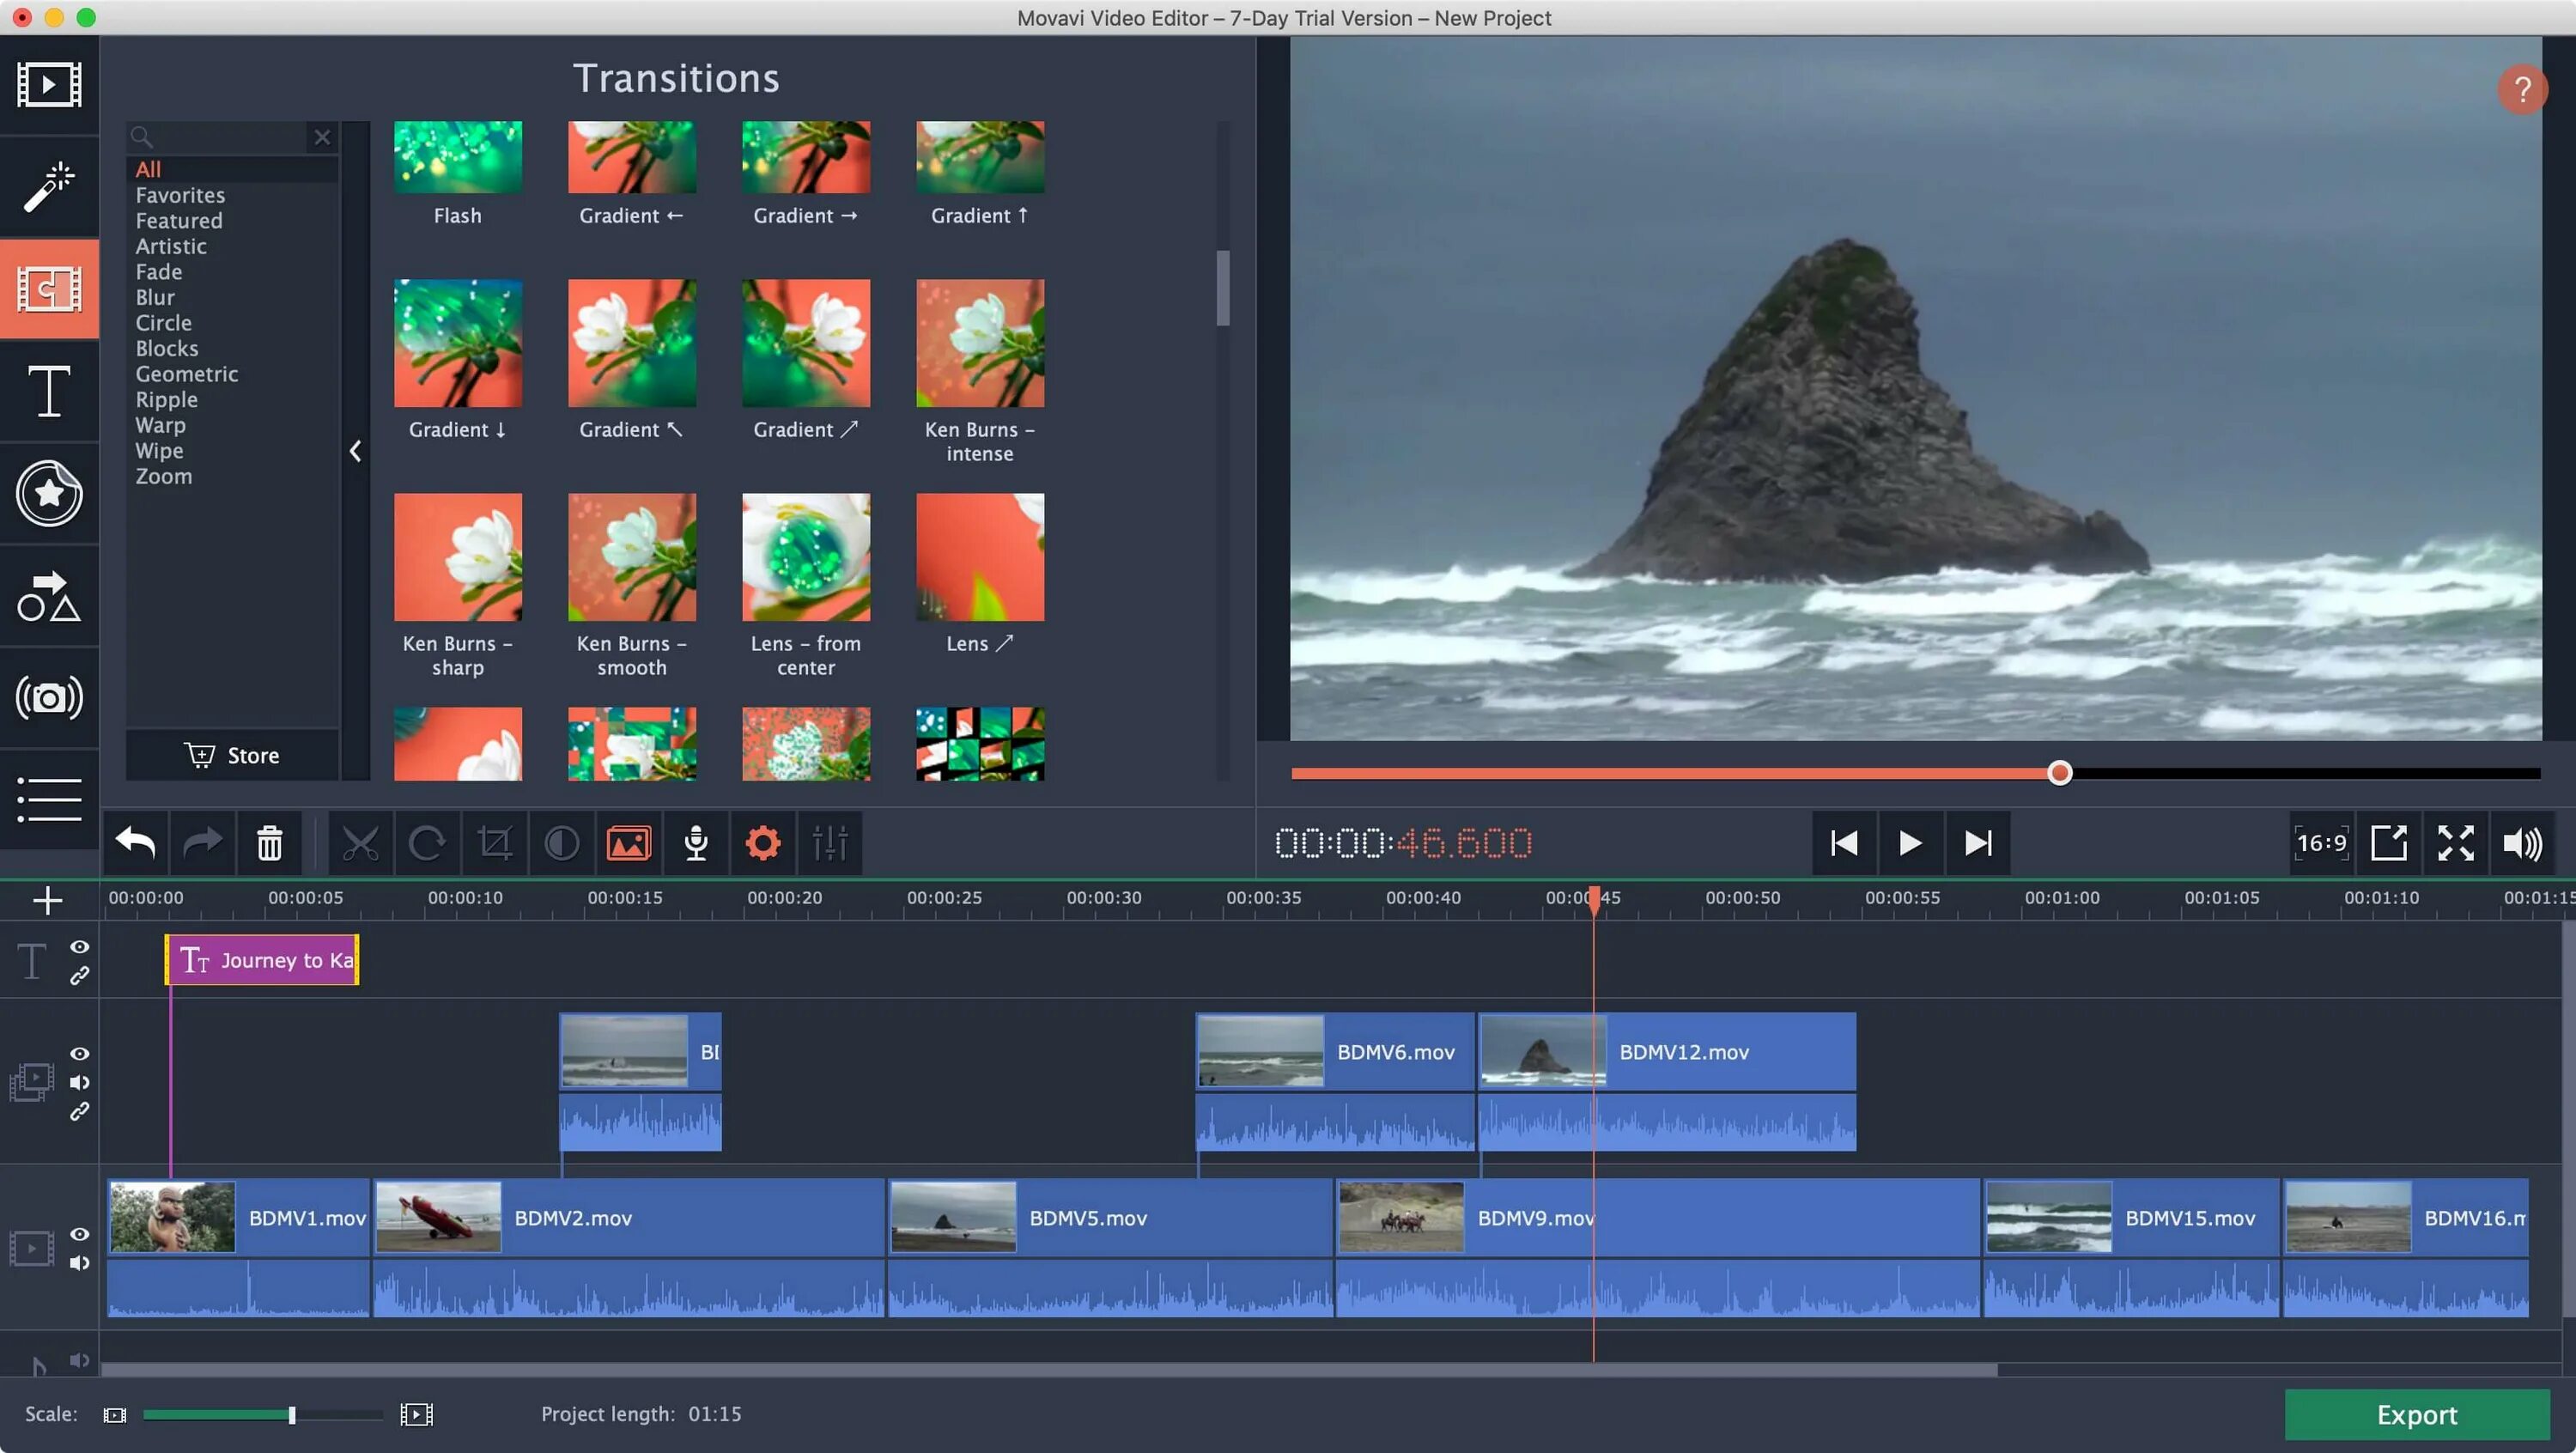This screenshot has width=2576, height=1453.
Task: Select Favorites transition category
Action: click(180, 193)
